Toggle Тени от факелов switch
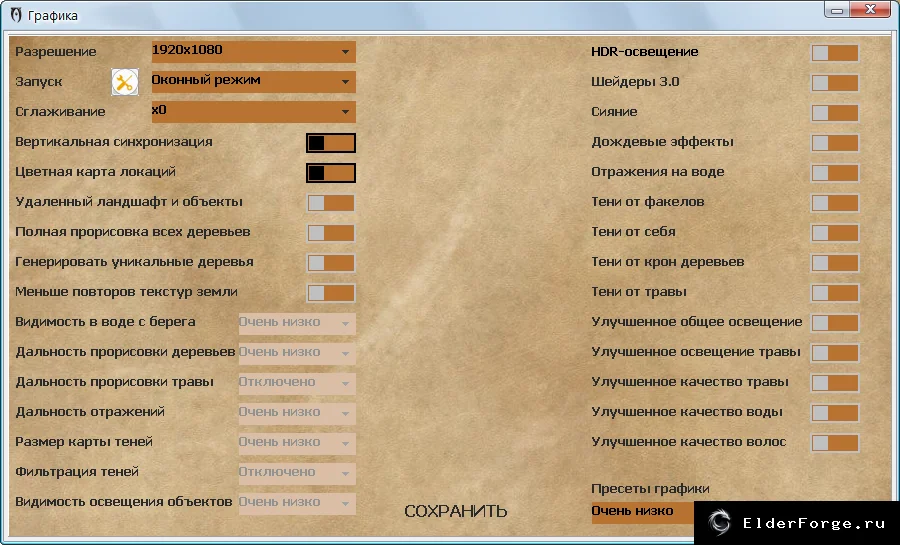Screen dimensions: 900x545 tap(835, 203)
